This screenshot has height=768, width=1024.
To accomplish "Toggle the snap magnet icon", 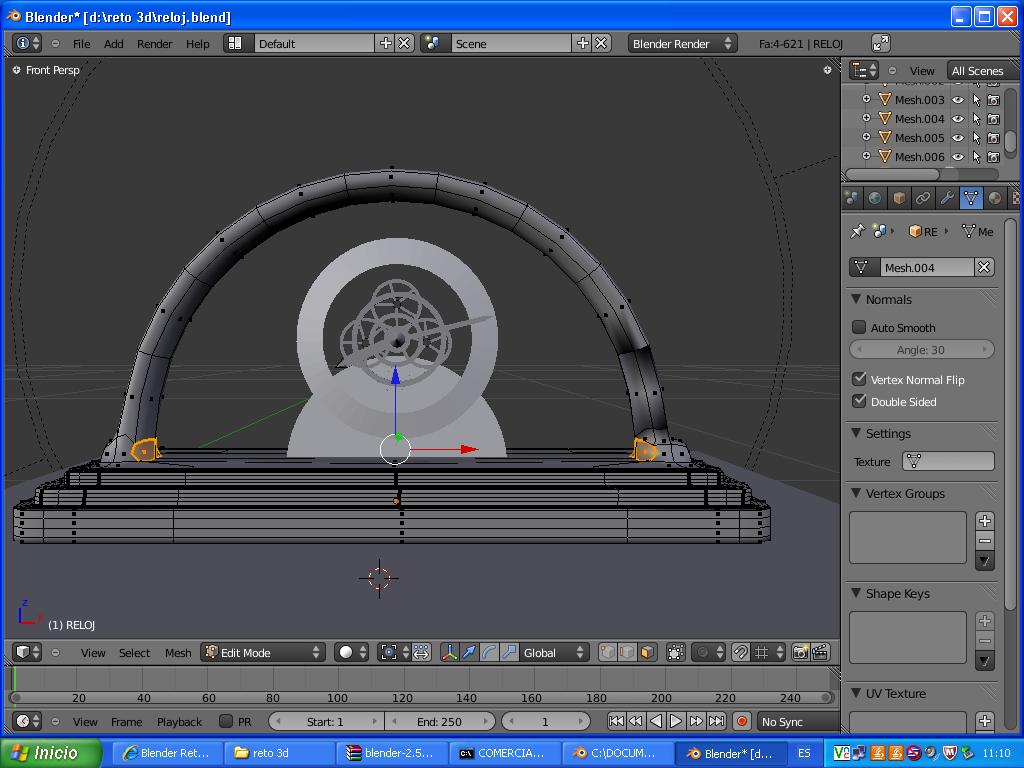I will click(x=741, y=652).
